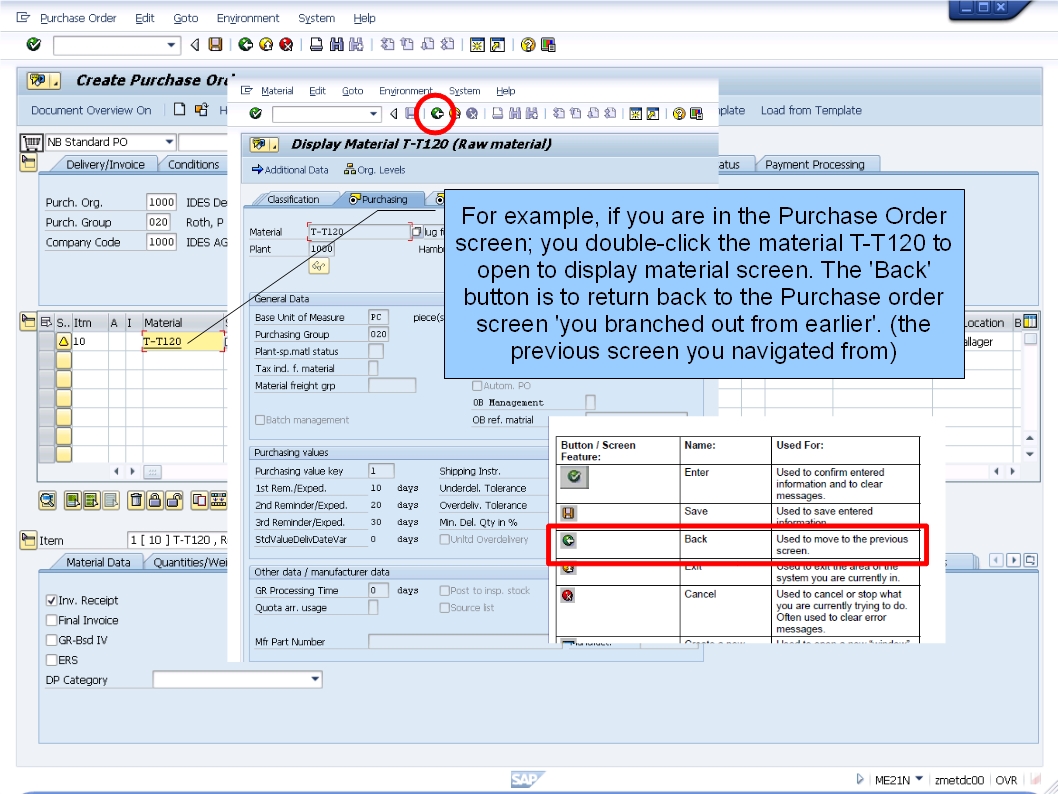Switch to the Purchasing tab
The image size is (1058, 794).
(x=385, y=198)
